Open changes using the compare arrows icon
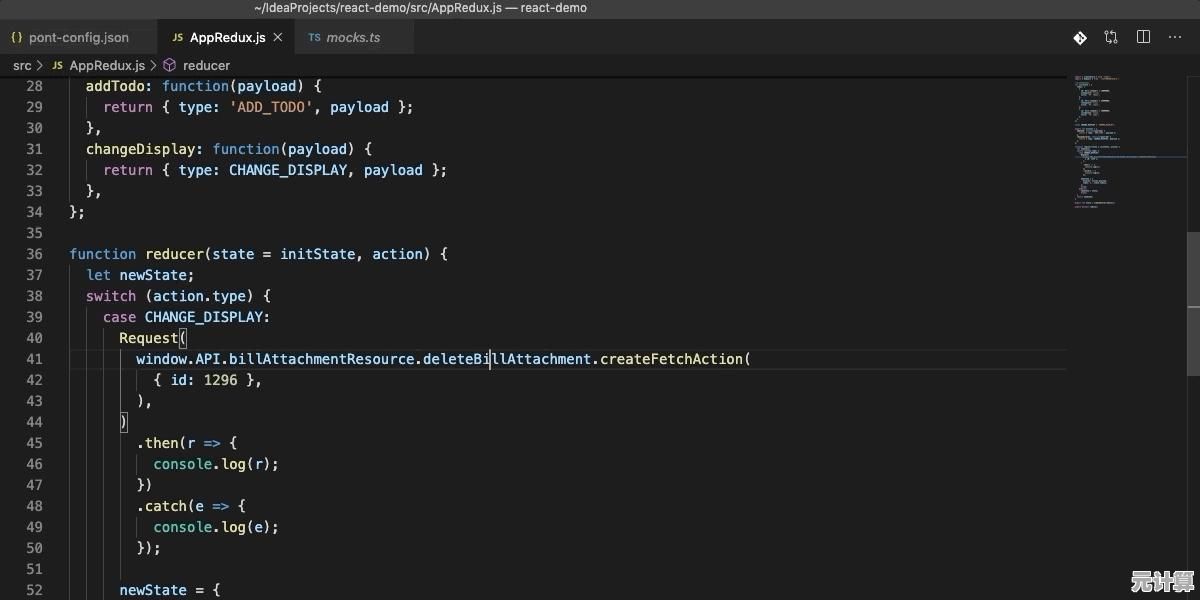1200x600 pixels. pyautogui.click(x=1111, y=38)
